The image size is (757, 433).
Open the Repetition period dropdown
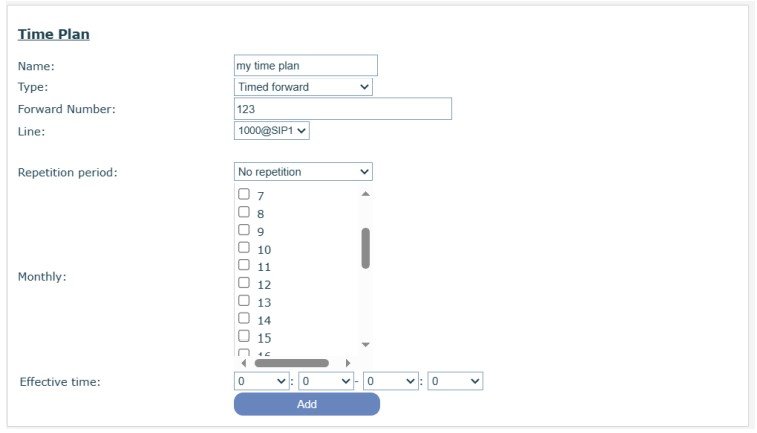(303, 172)
